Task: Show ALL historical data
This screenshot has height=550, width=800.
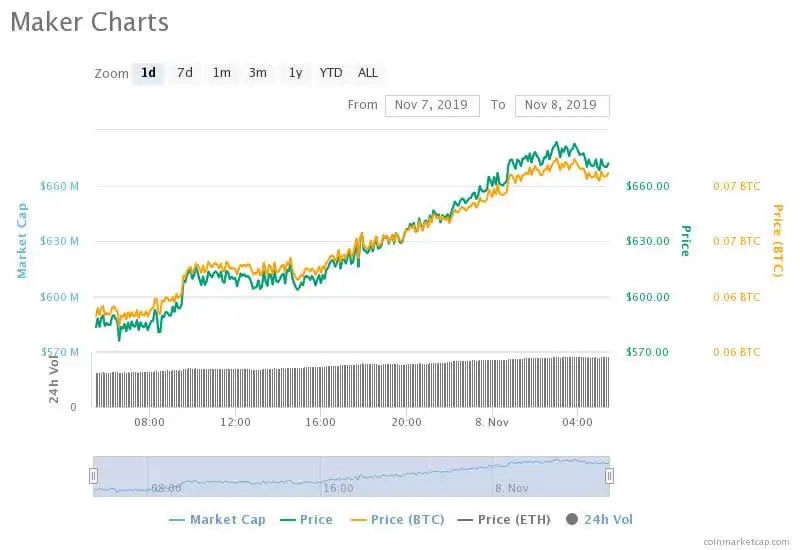Action: coord(368,73)
